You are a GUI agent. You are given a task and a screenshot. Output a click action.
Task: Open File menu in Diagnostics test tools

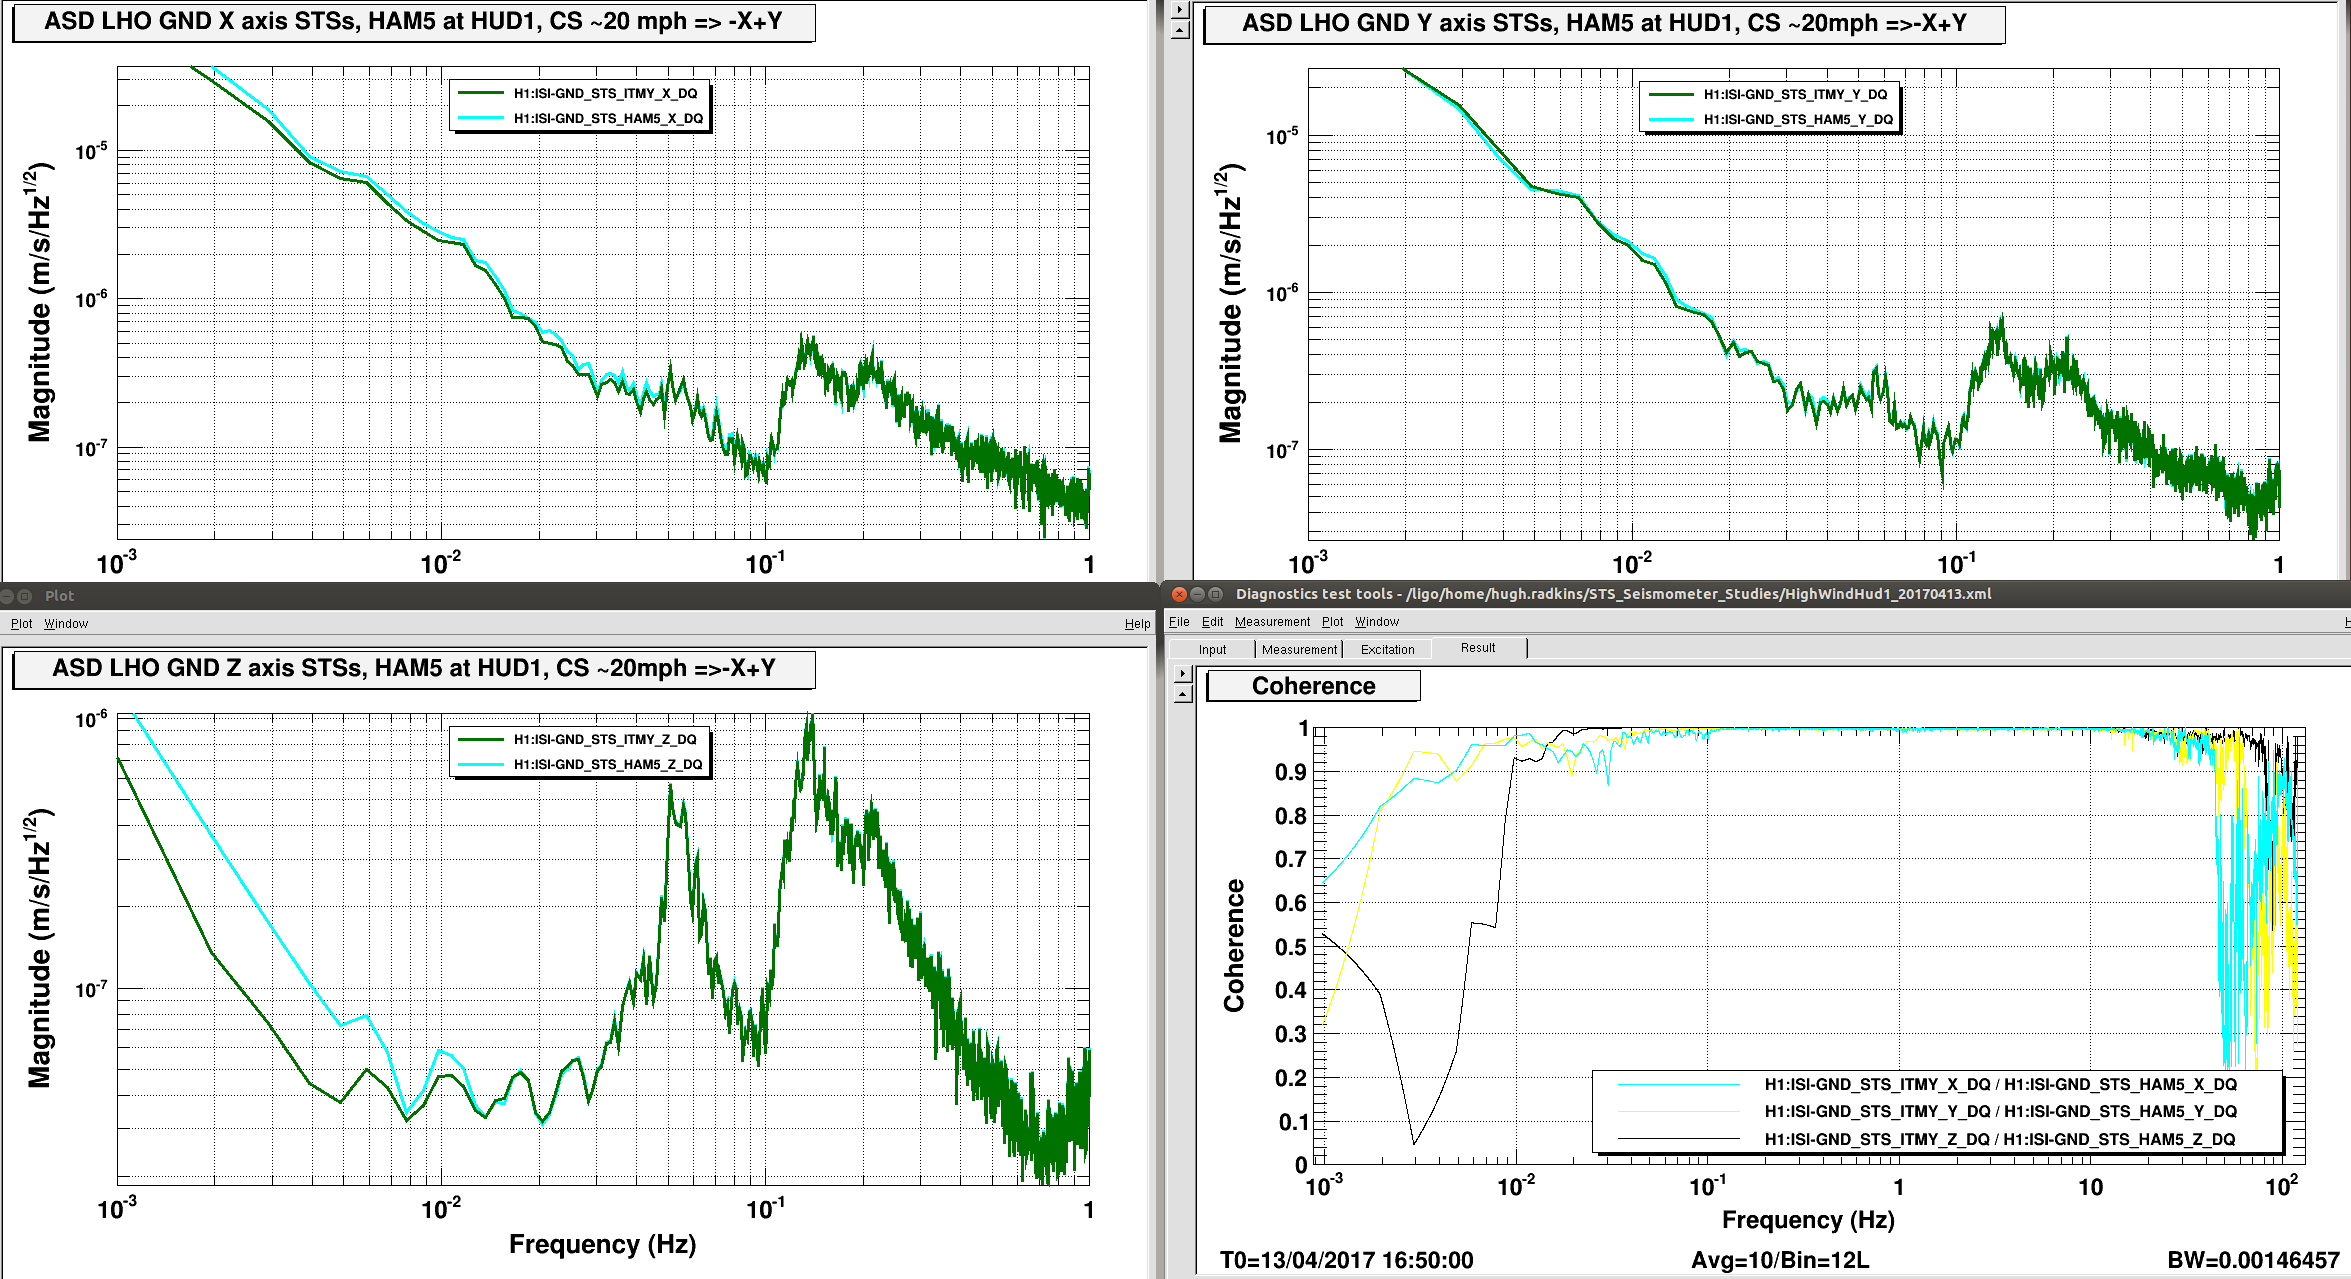point(1179,621)
